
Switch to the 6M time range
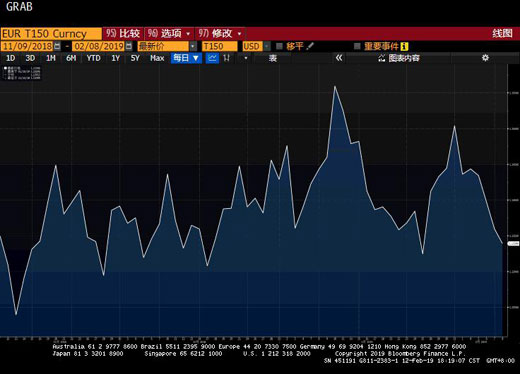click(71, 58)
